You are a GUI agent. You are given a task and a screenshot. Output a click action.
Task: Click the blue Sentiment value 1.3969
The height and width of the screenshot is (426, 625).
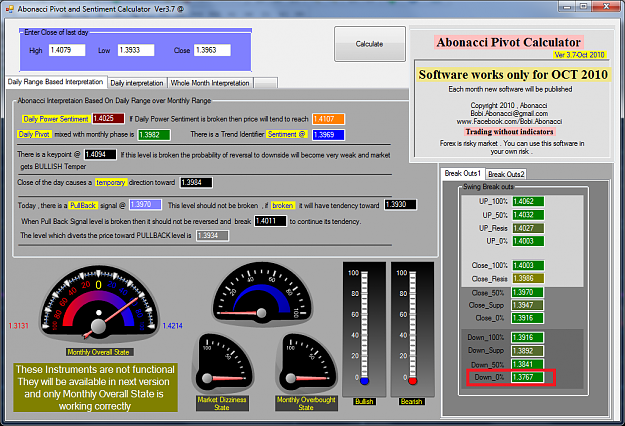pyautogui.click(x=328, y=135)
